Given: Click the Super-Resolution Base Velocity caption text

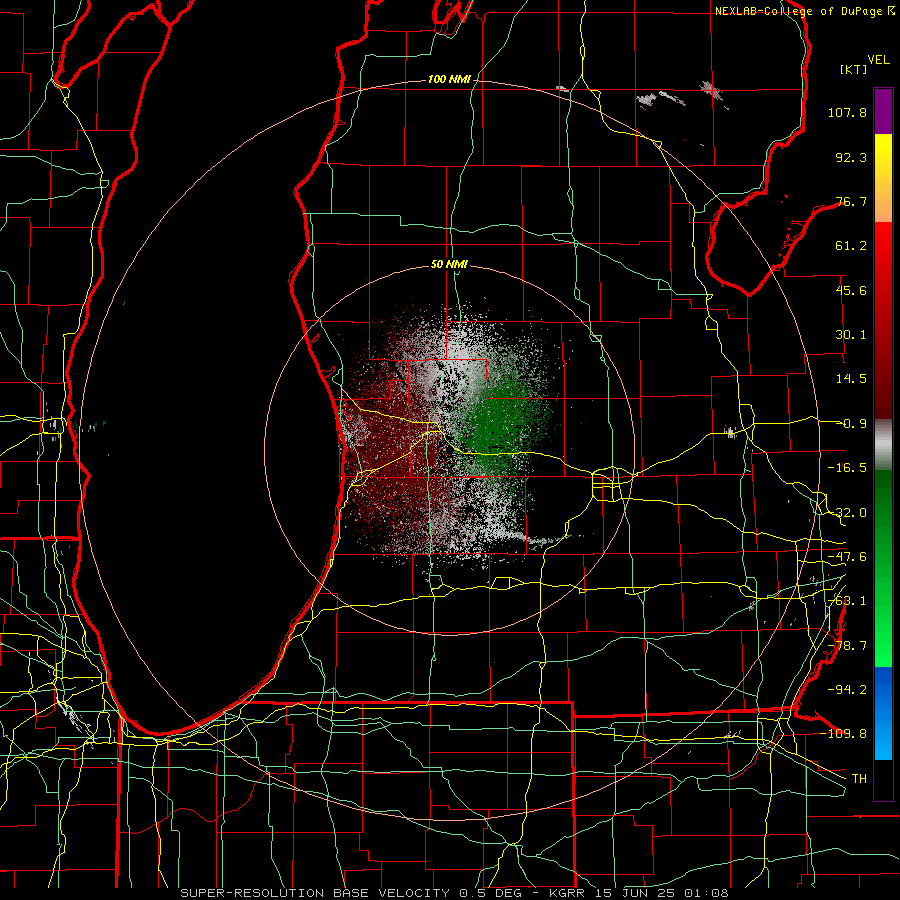Looking at the screenshot, I should pyautogui.click(x=454, y=893).
